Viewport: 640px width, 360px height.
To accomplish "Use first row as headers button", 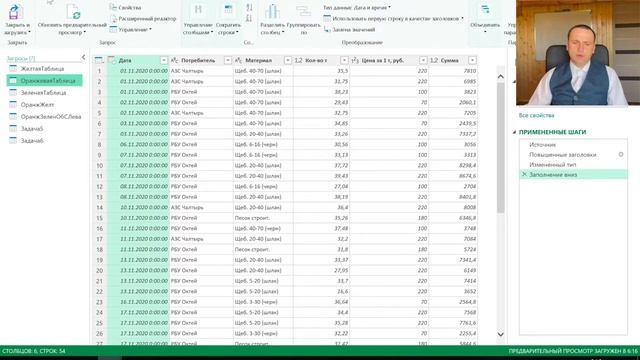I will click(393, 18).
